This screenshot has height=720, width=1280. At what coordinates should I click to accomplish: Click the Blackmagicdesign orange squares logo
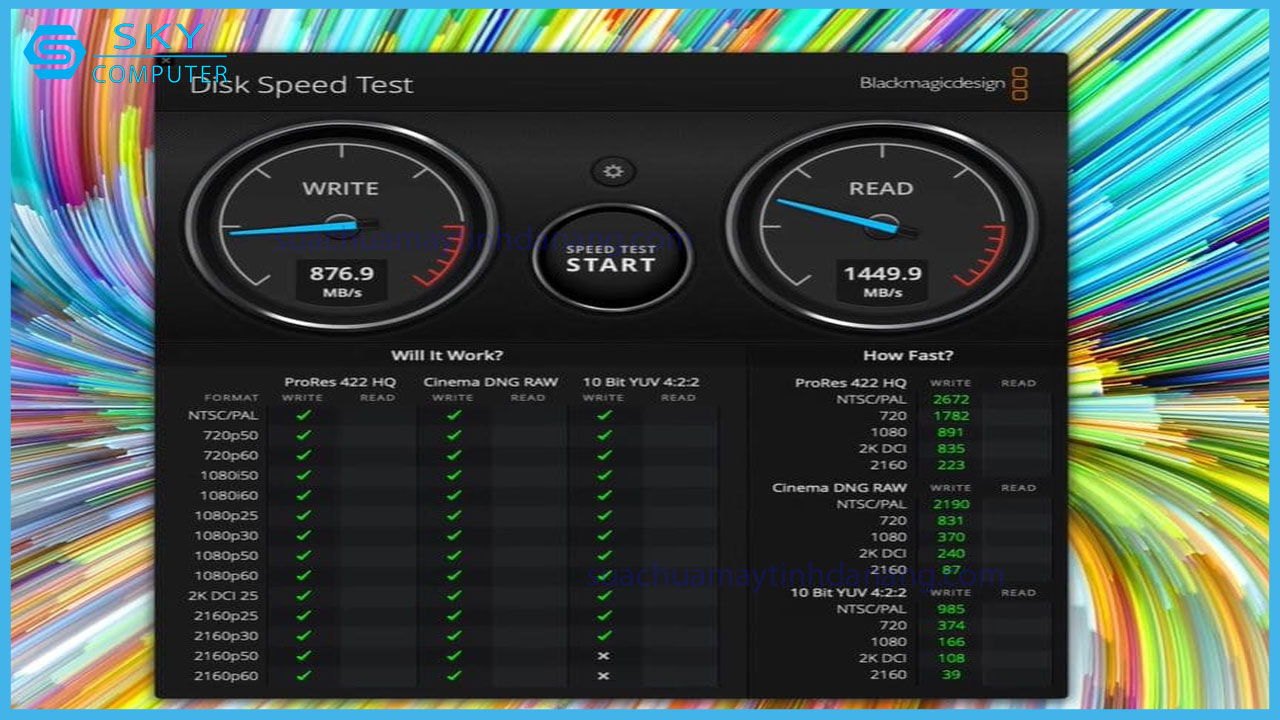coord(1019,84)
